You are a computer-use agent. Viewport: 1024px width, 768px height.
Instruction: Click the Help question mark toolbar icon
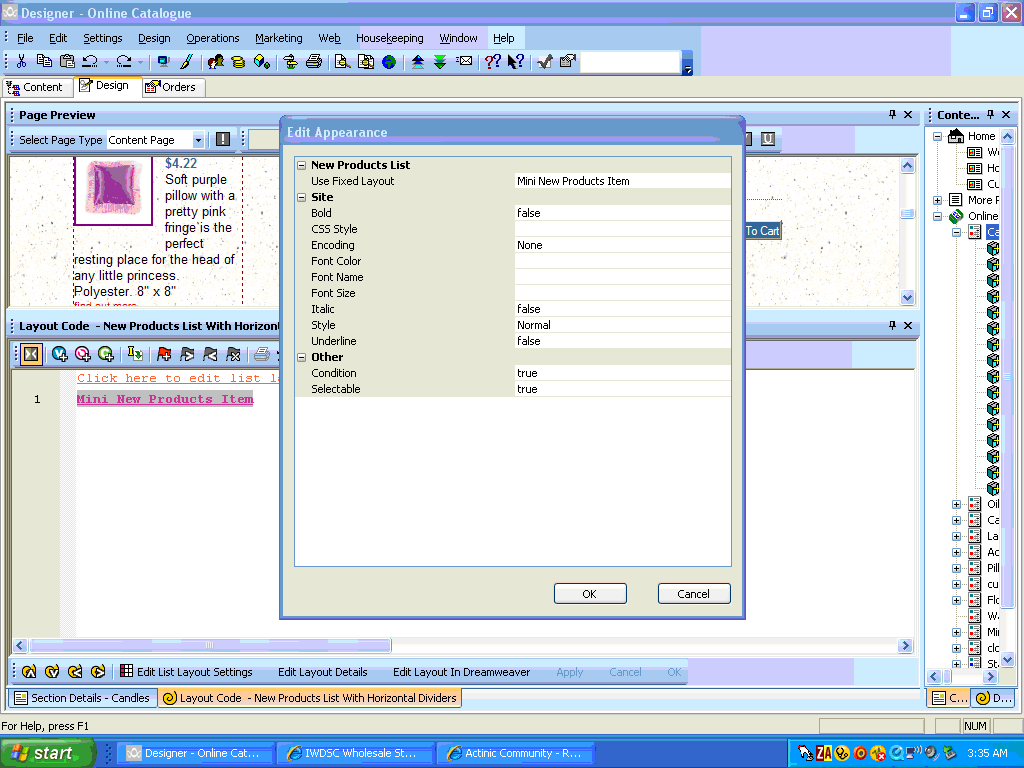click(x=492, y=62)
